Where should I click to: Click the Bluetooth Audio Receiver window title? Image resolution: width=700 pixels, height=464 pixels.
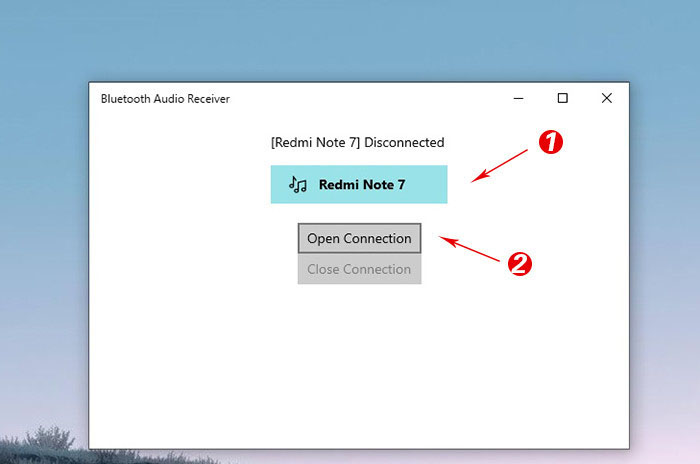coord(165,99)
